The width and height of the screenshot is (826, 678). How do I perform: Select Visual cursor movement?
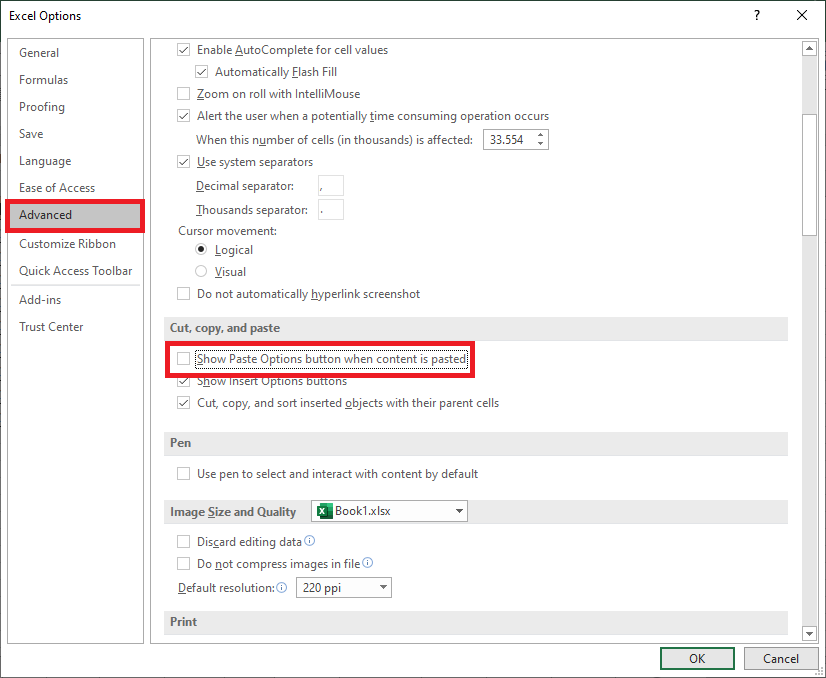[201, 271]
